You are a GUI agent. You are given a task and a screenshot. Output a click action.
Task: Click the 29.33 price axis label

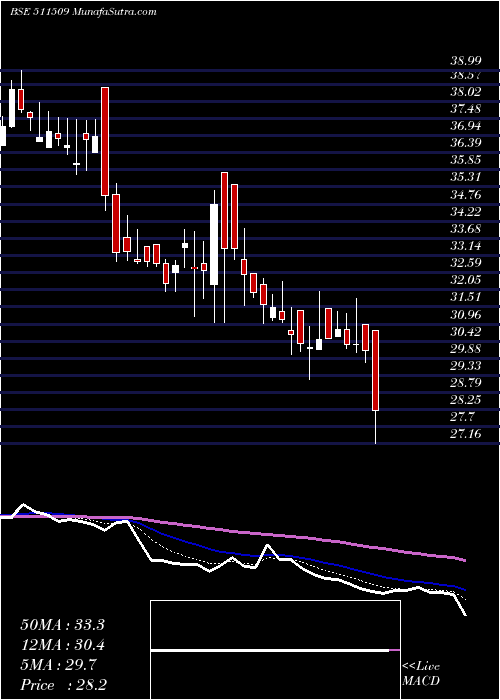[x=466, y=366]
